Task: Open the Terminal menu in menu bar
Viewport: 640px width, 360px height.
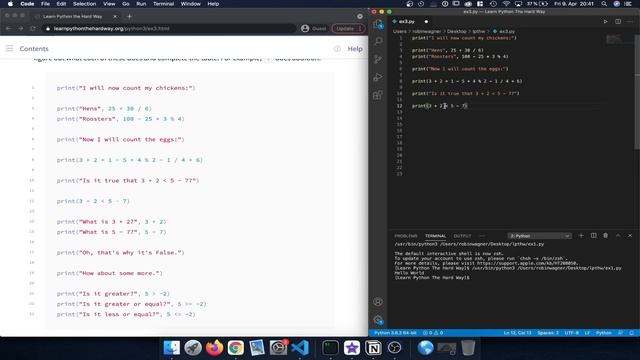Action: (163, 4)
